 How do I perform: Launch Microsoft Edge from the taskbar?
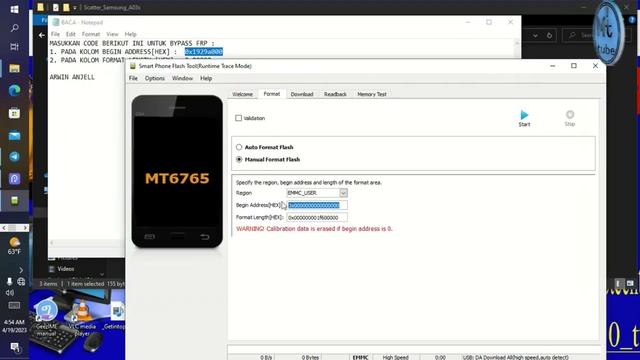(x=14, y=90)
